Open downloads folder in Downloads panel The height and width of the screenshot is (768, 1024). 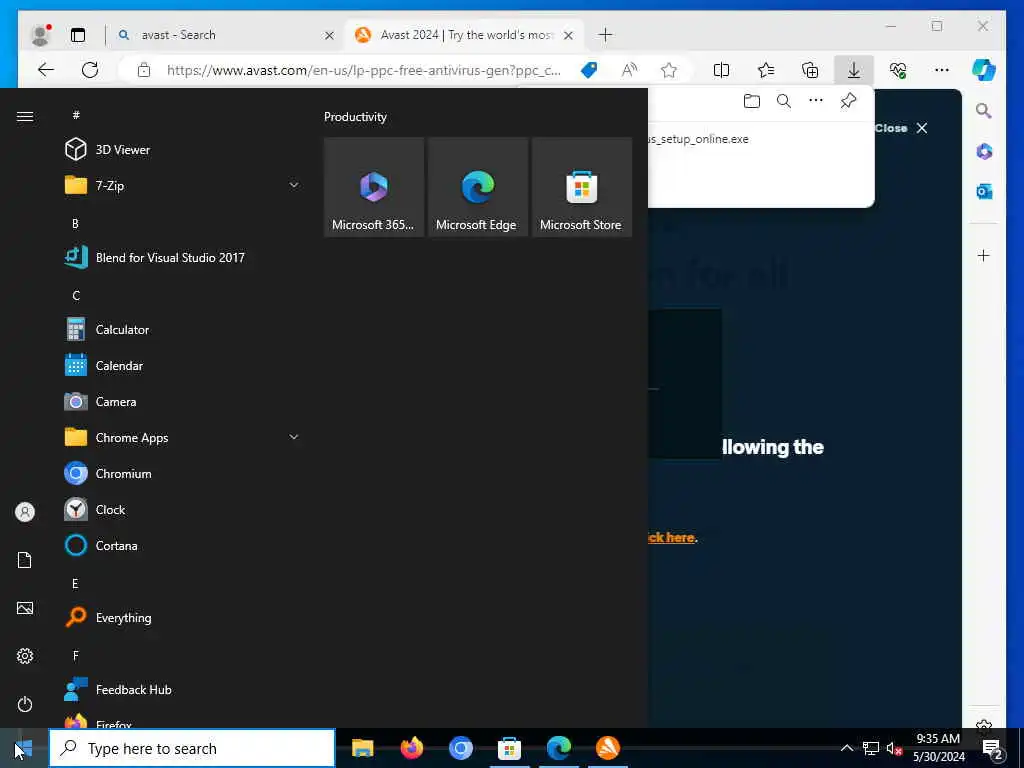tap(752, 101)
